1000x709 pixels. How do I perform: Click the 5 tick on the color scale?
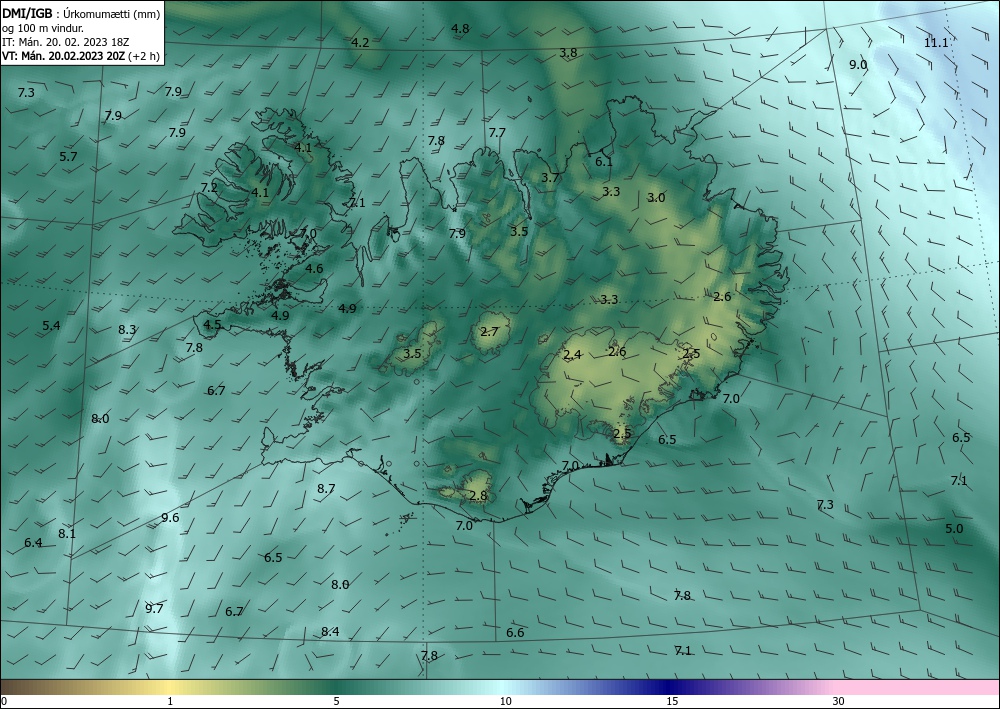336,702
